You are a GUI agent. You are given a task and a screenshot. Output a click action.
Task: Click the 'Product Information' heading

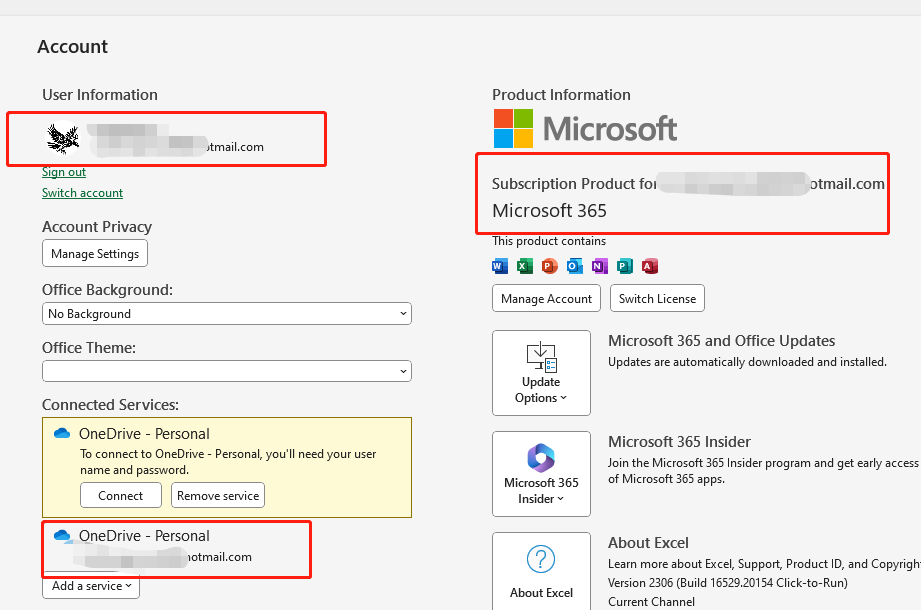pyautogui.click(x=561, y=95)
